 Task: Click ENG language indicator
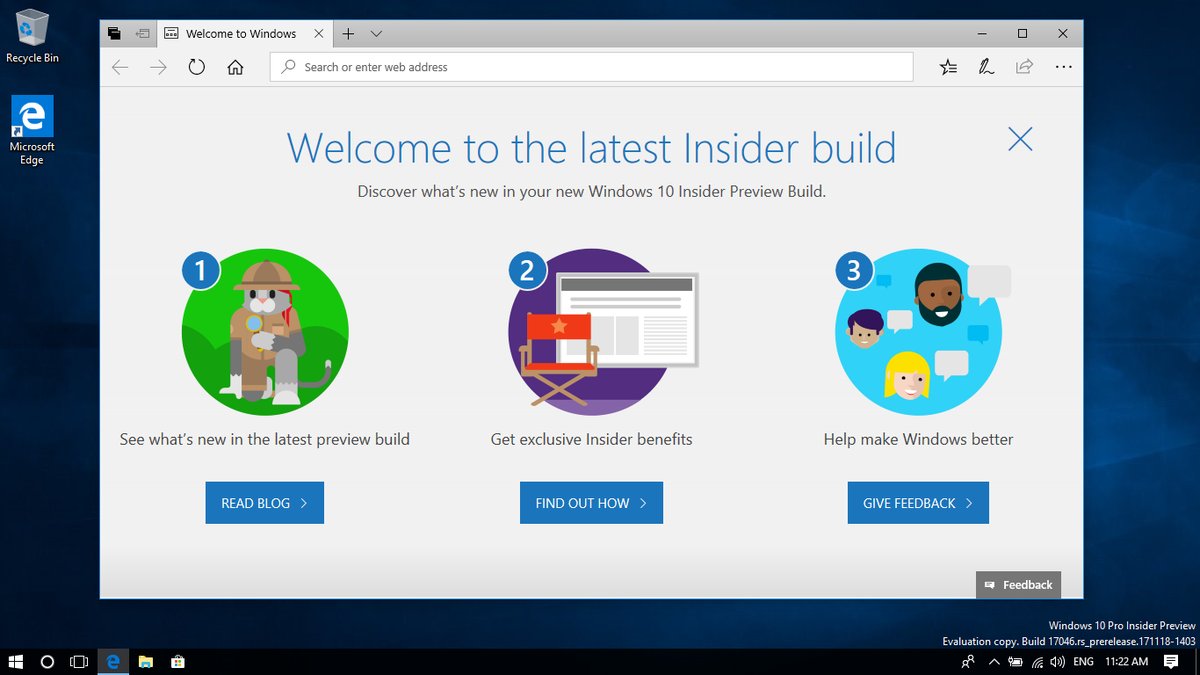point(1084,662)
